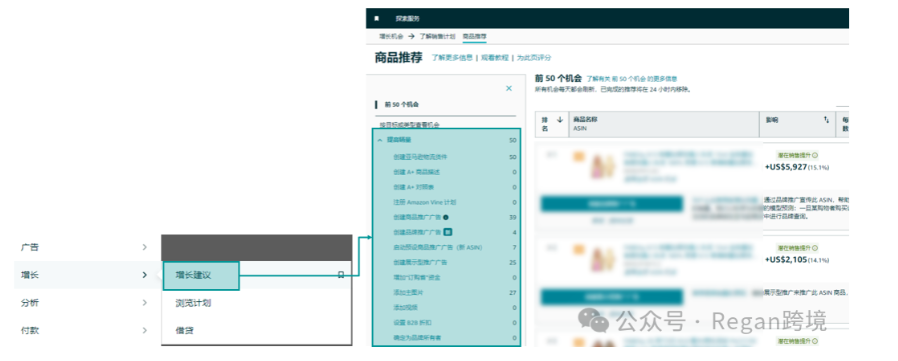The image size is (898, 361).
Task: Click the info icon next to 创建商品推广广告
Action: [x=446, y=217]
